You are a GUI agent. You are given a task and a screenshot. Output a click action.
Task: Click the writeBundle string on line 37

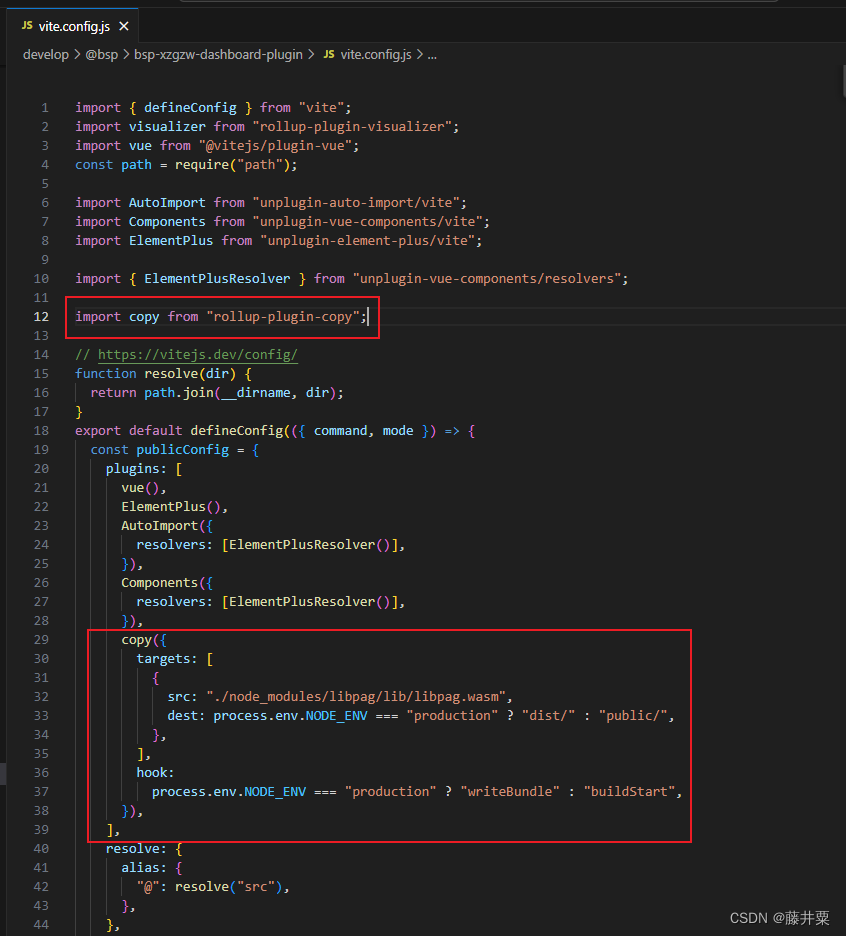coord(510,791)
